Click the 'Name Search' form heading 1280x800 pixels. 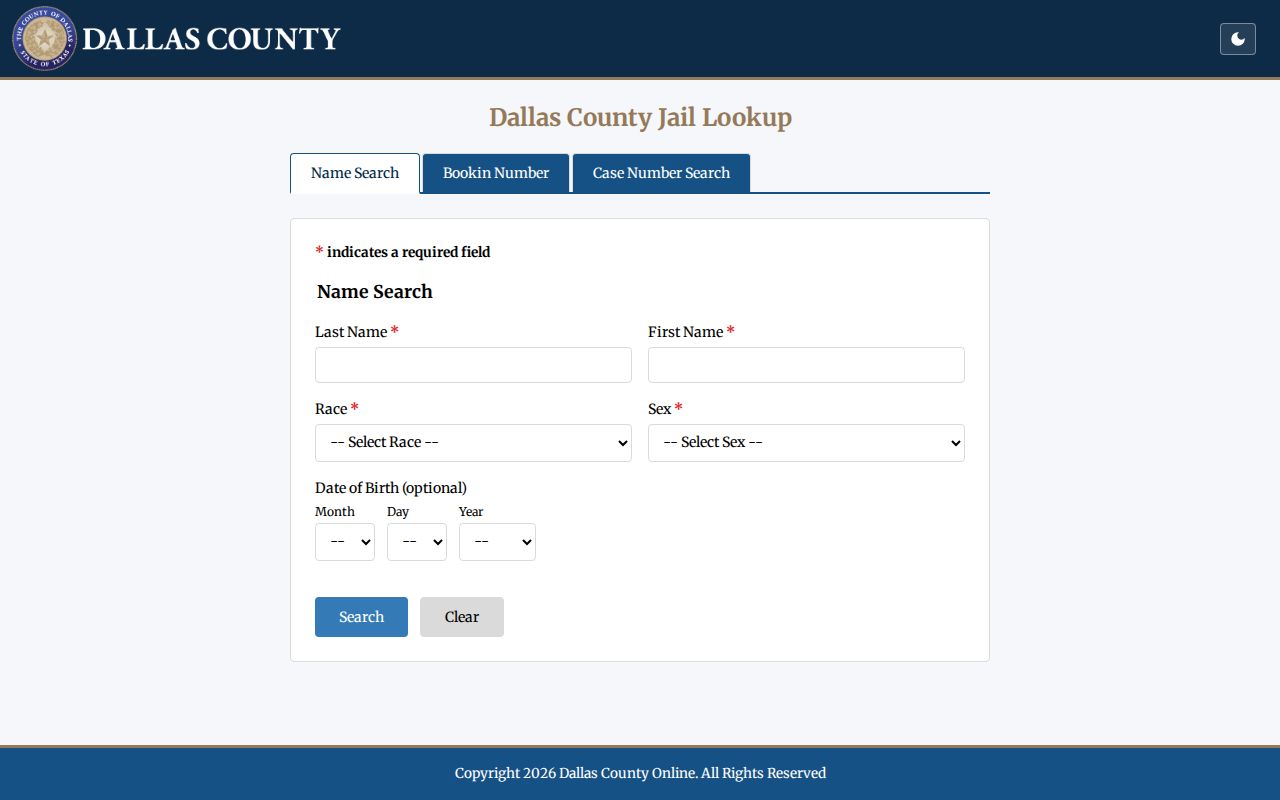[375, 292]
